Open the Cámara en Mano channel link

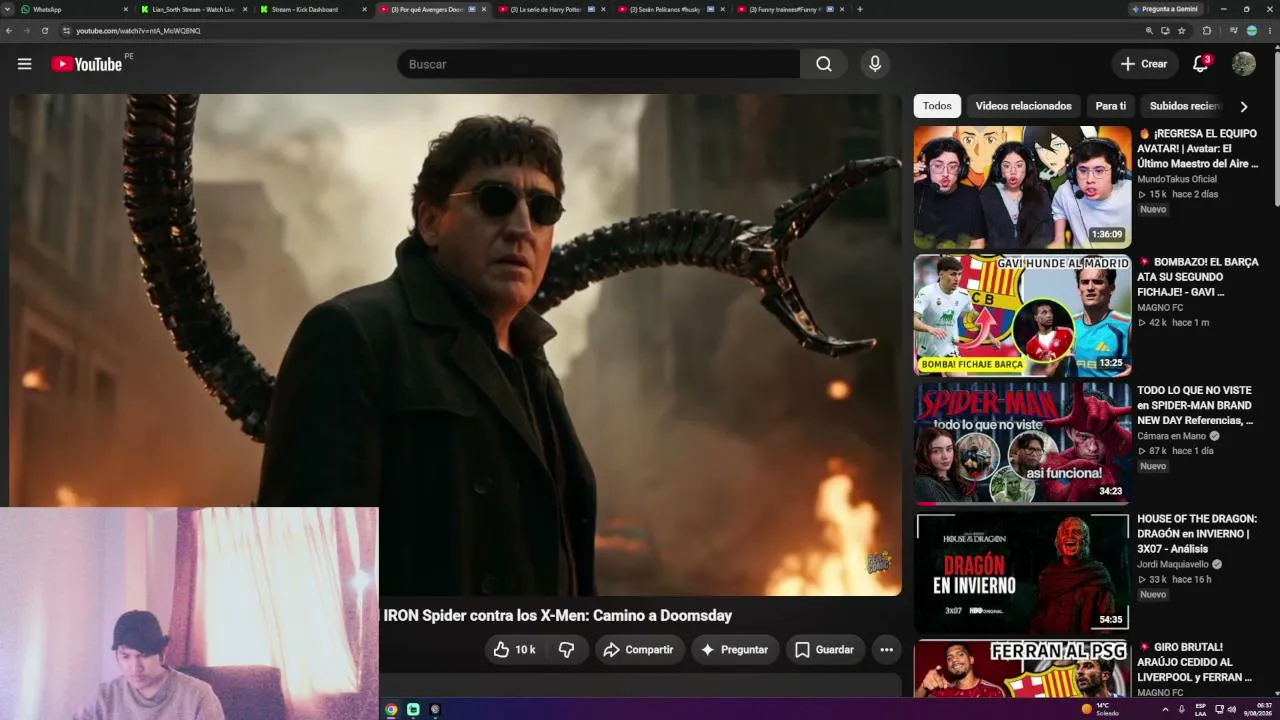click(x=1172, y=436)
